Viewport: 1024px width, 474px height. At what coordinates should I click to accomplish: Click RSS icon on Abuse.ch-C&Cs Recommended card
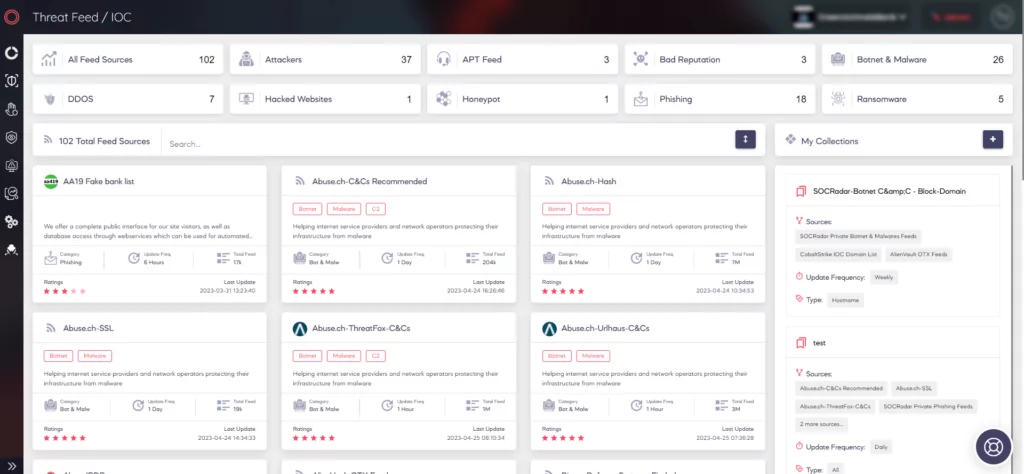point(300,181)
